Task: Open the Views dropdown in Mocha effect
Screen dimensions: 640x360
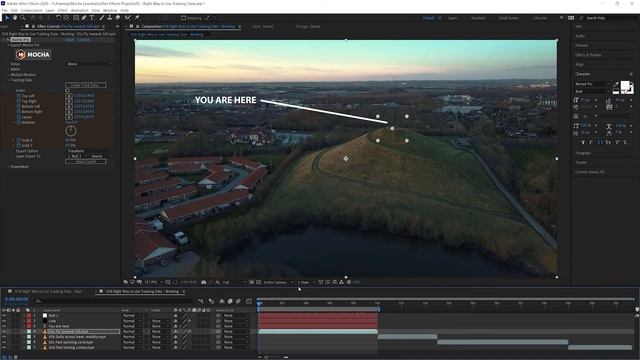Action: (89, 64)
